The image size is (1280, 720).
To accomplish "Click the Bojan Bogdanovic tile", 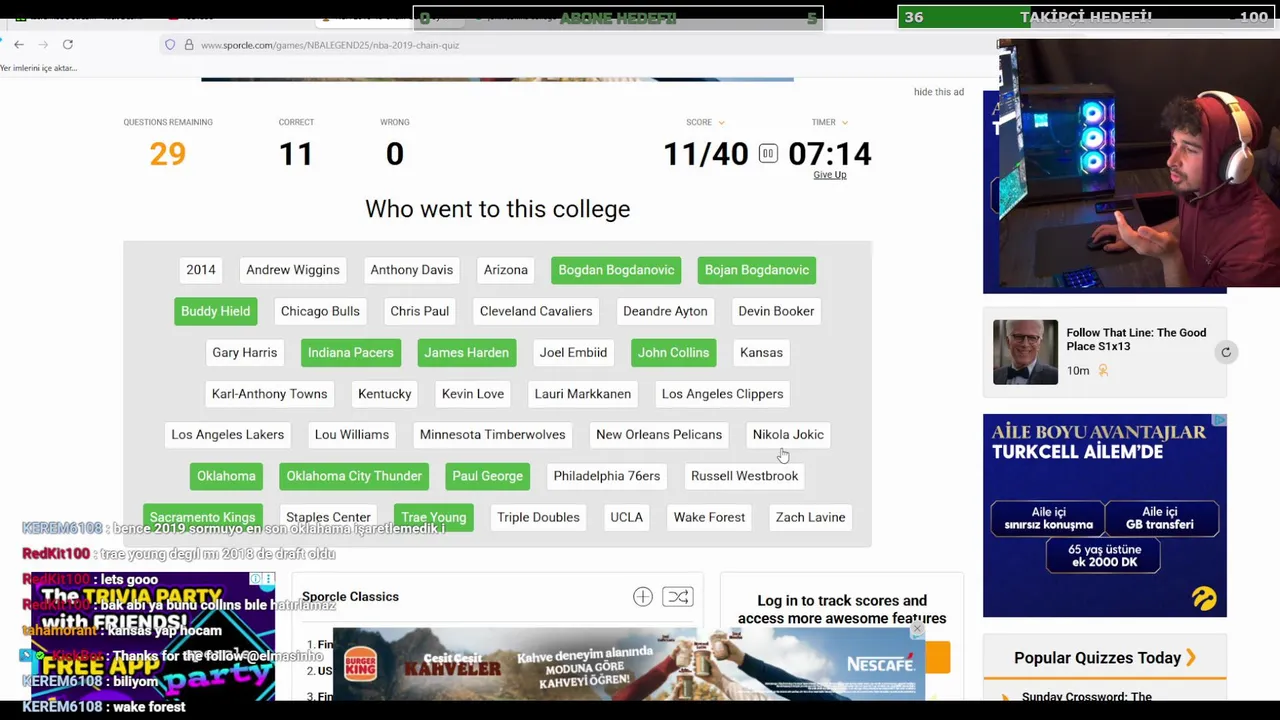I will click(757, 270).
